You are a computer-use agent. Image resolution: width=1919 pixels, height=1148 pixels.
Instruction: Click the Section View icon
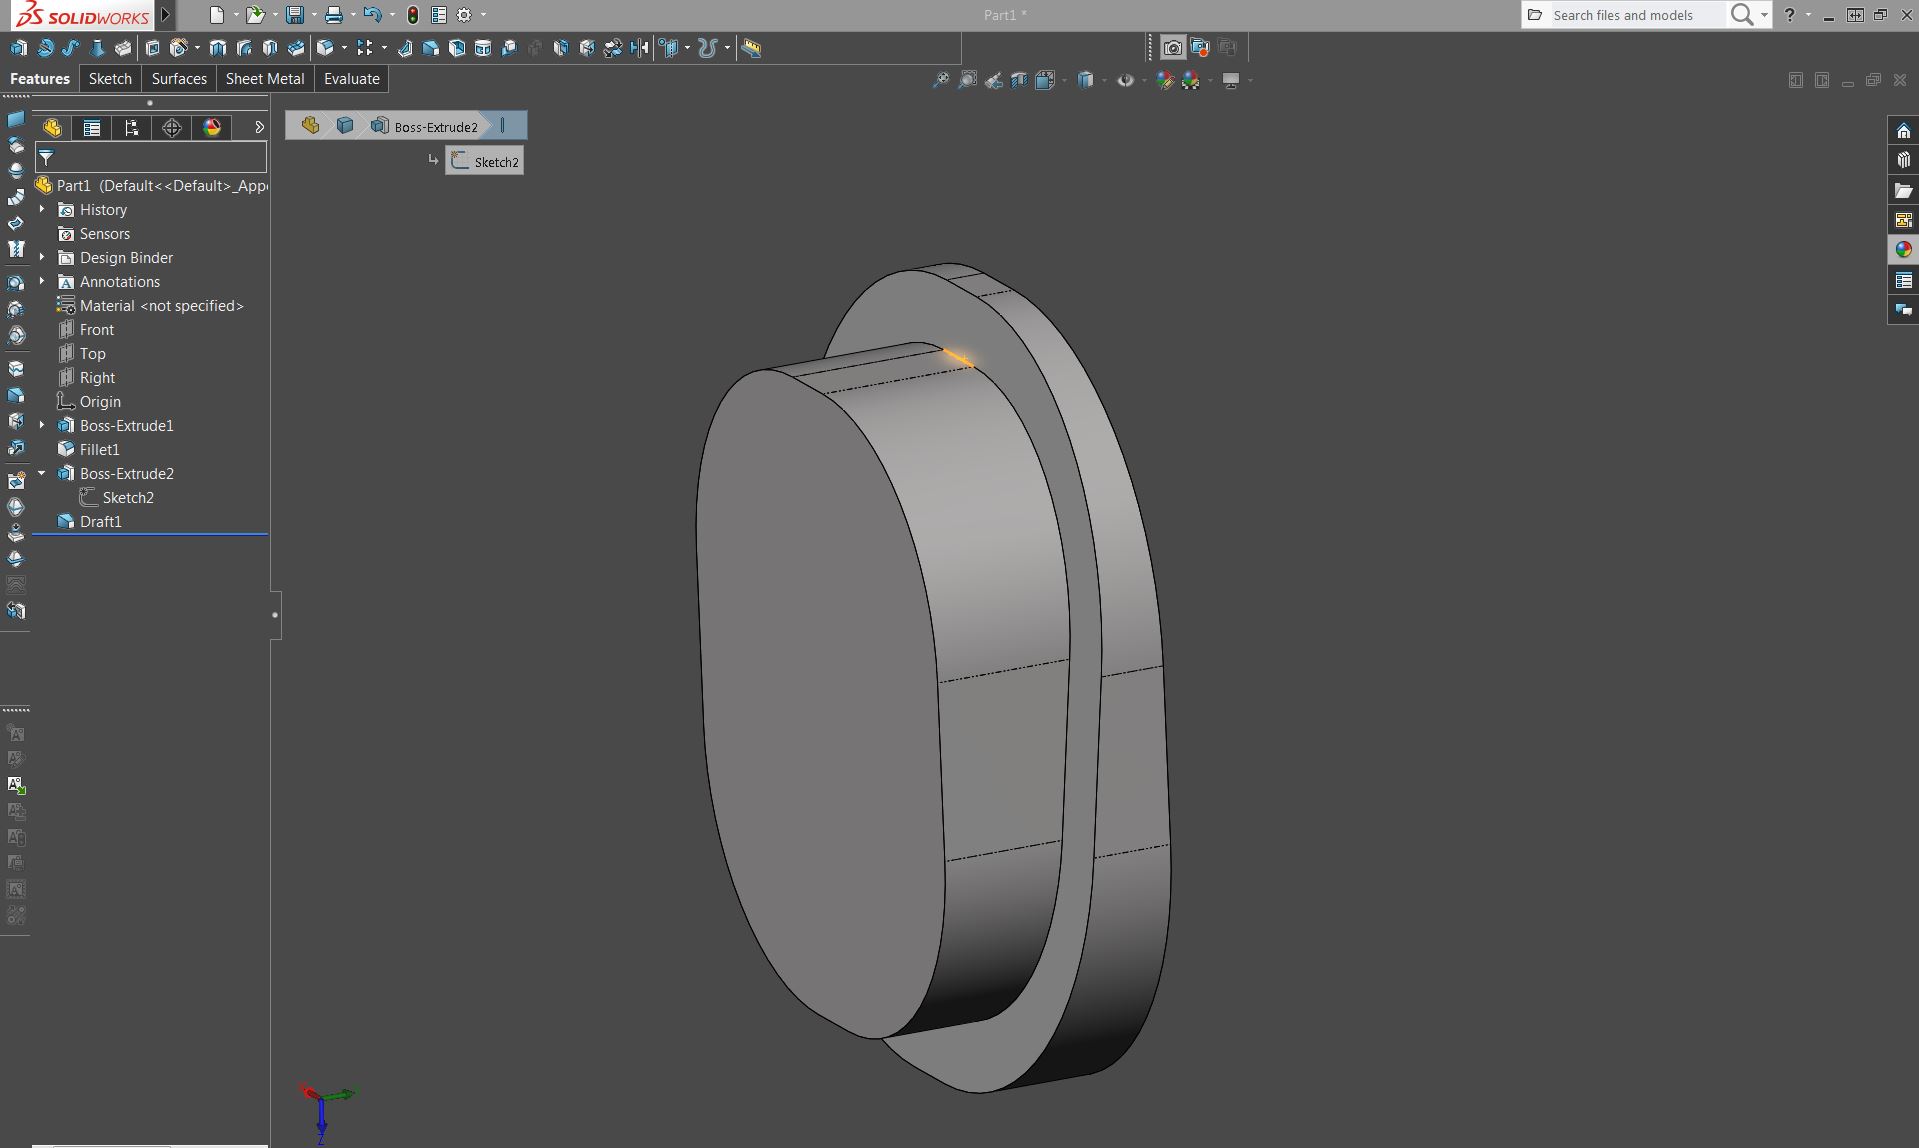1019,80
